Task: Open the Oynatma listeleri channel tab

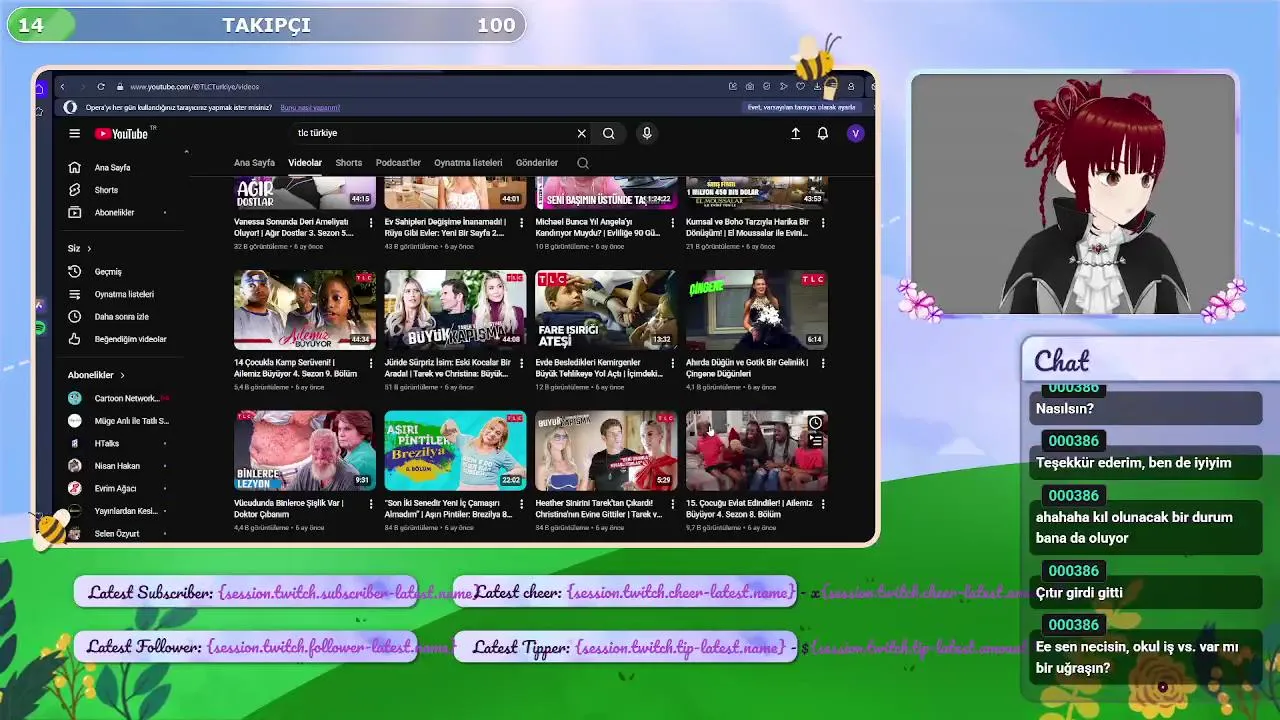Action: pos(468,163)
